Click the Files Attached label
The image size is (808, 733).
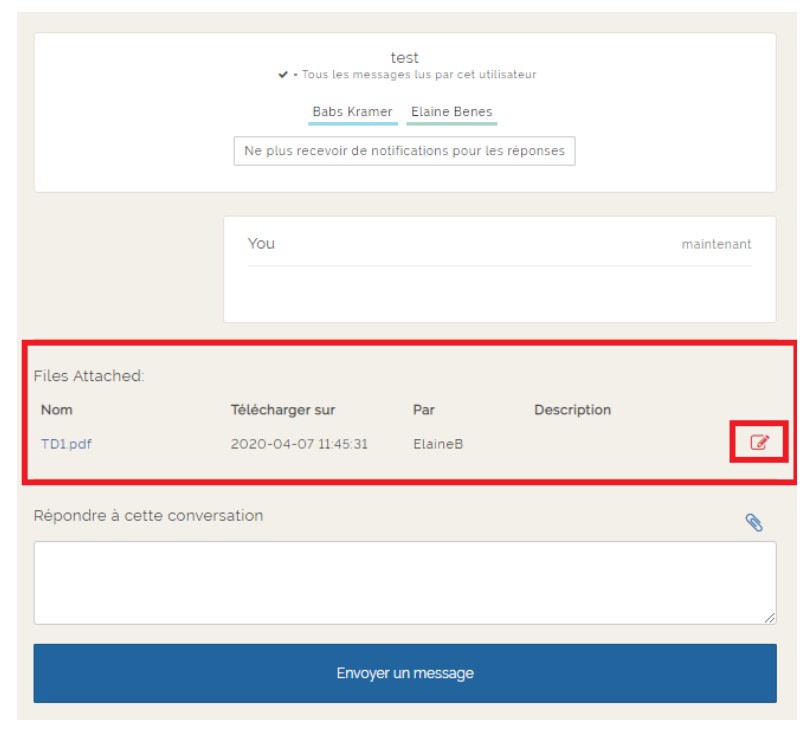(x=89, y=376)
